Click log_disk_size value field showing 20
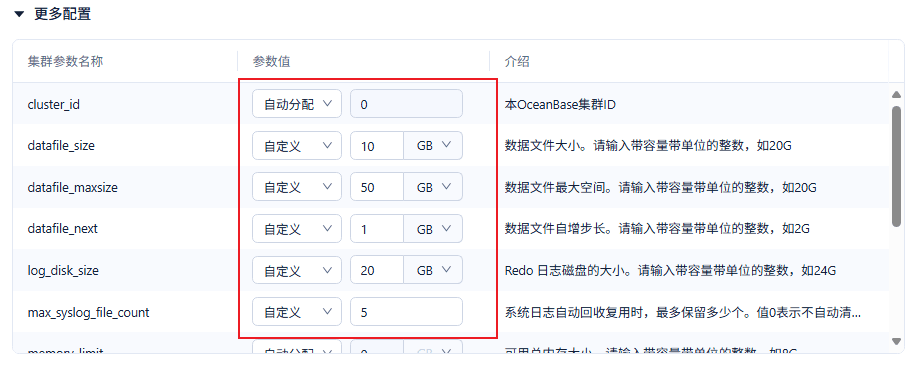This screenshot has height=372, width=917. click(377, 270)
